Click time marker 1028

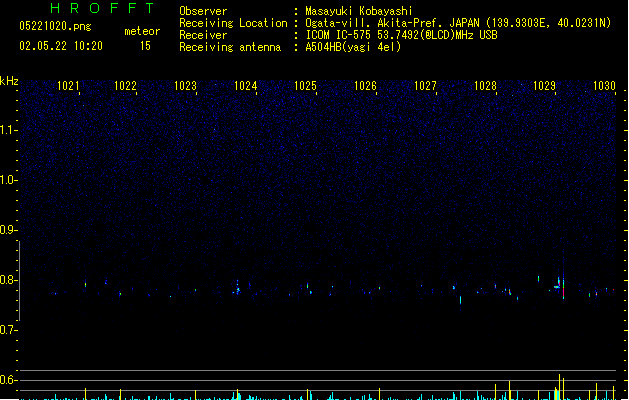click(485, 86)
